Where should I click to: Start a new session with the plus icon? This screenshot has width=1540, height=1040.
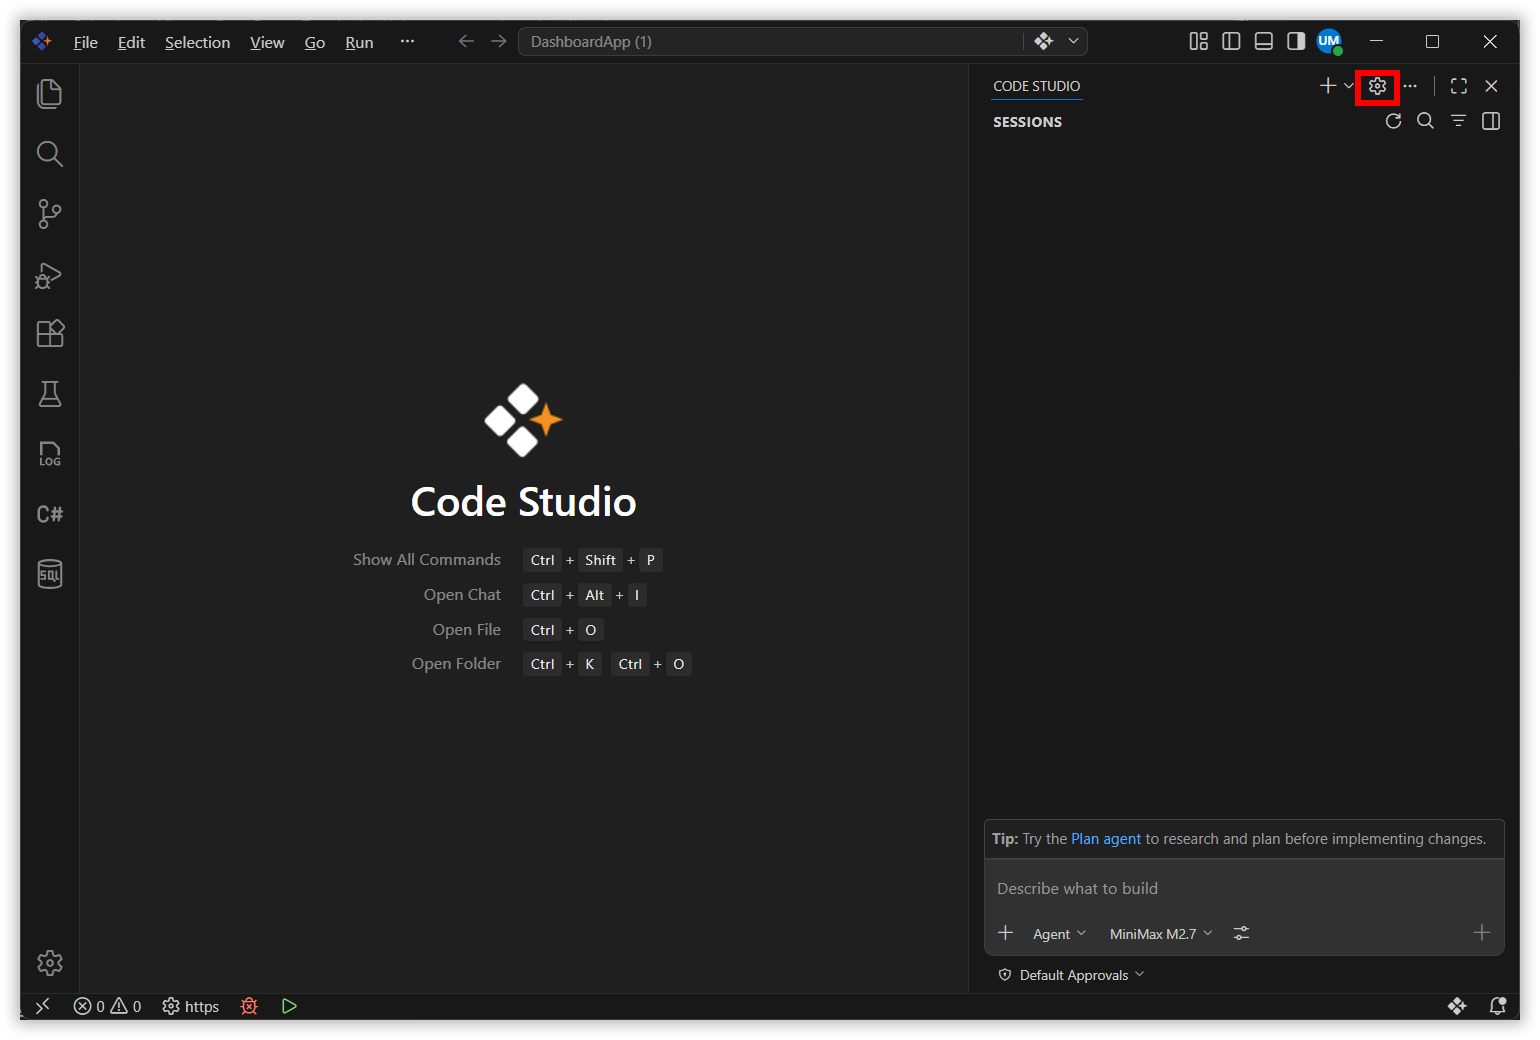point(1327,86)
